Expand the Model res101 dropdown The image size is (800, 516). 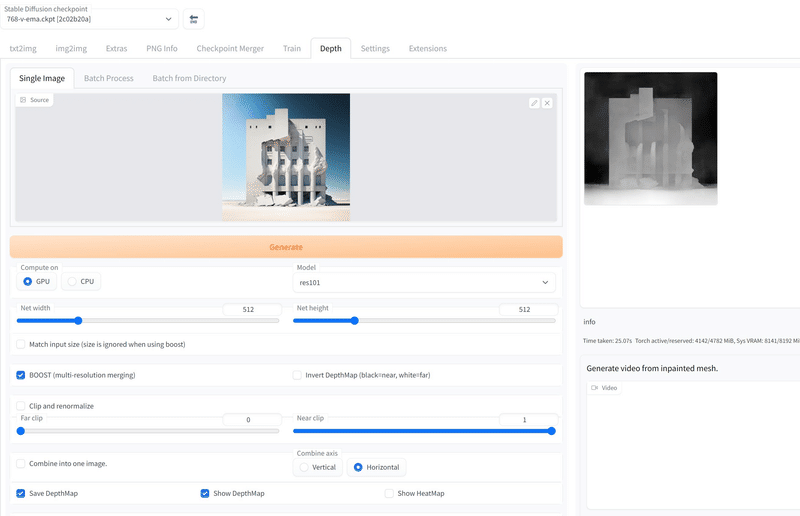coord(424,282)
